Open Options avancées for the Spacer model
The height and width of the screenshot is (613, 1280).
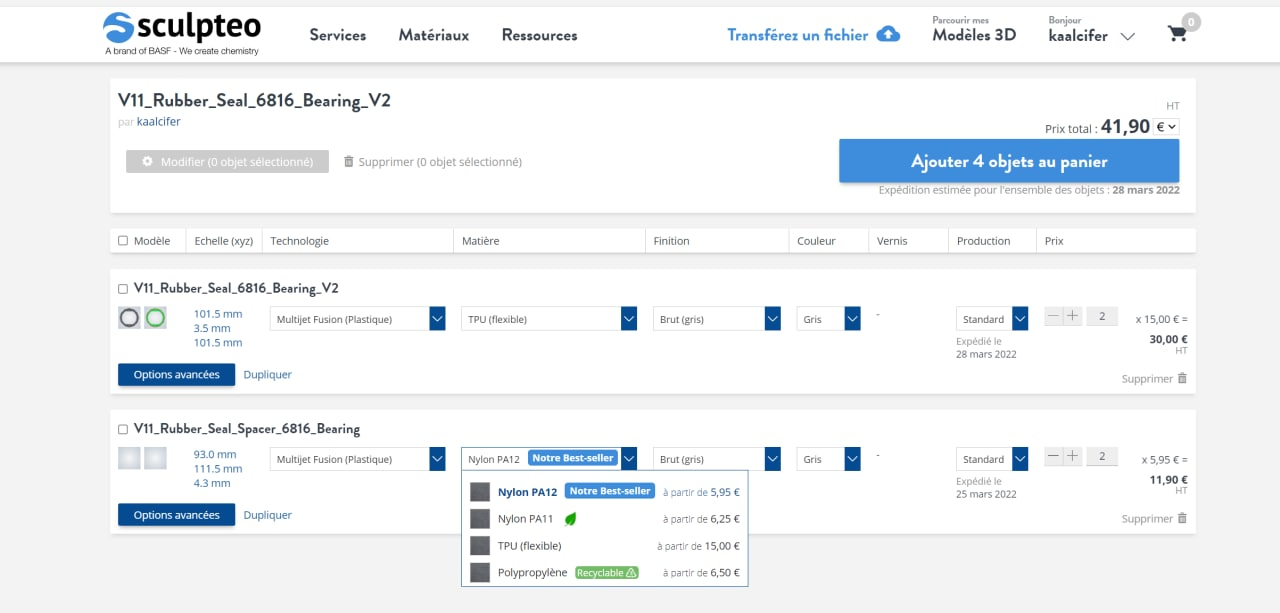point(176,515)
